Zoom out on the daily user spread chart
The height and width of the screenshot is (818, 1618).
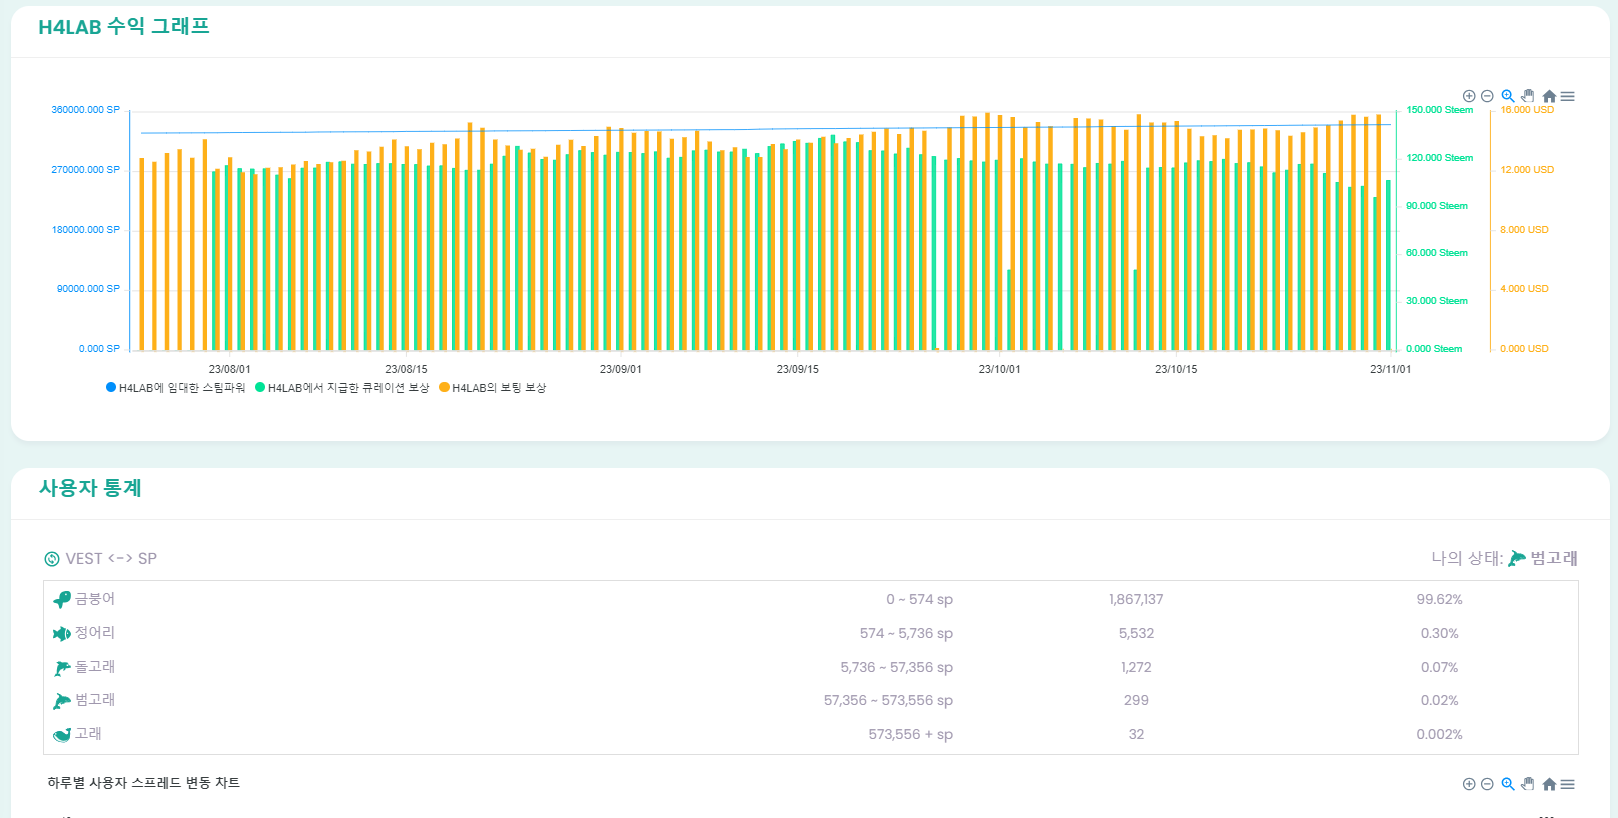(x=1487, y=784)
